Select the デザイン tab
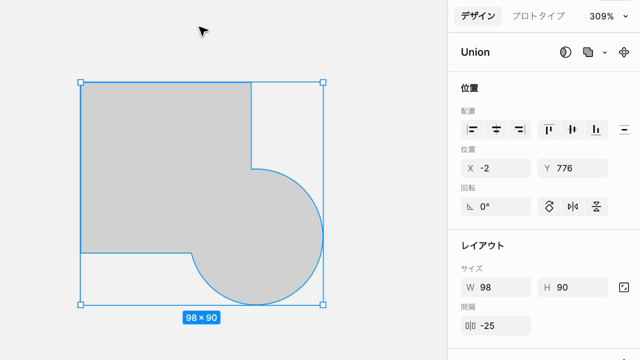640x360 pixels. tap(478, 16)
